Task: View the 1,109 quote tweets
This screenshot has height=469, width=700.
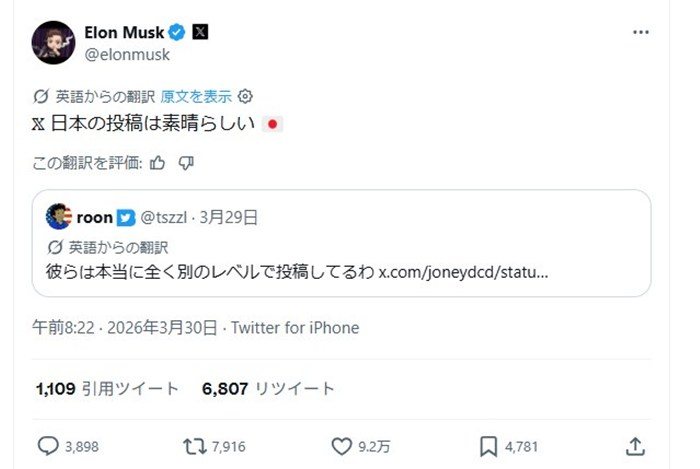Action: click(107, 389)
